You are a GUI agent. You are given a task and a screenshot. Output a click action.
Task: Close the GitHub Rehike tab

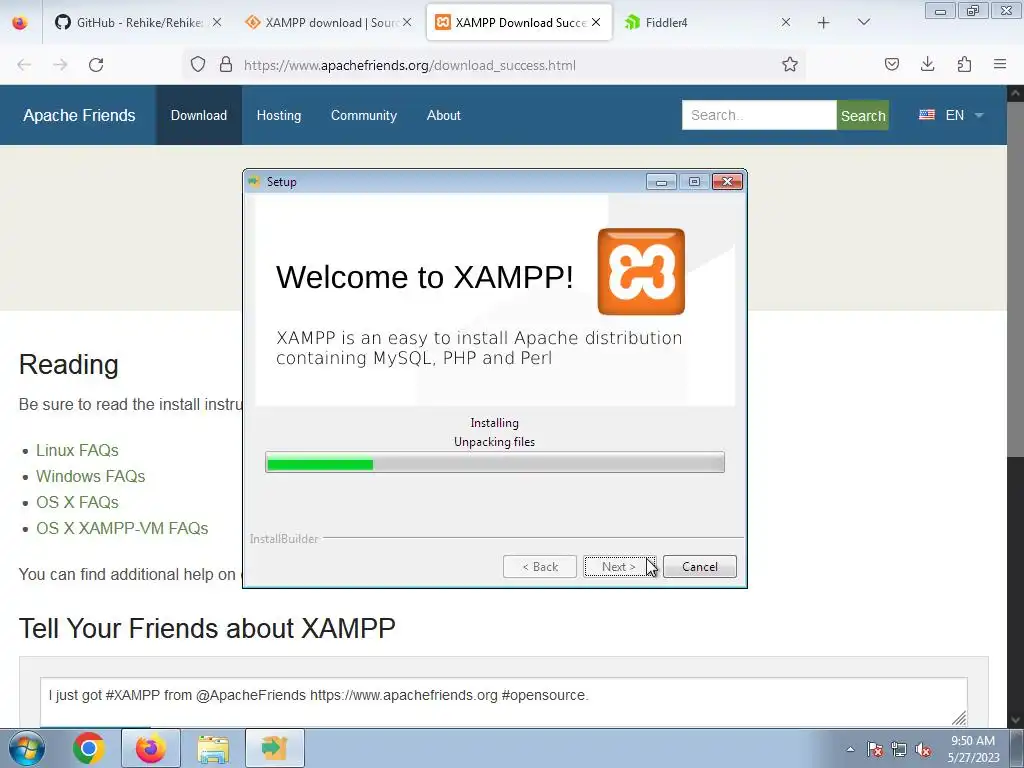(x=217, y=22)
